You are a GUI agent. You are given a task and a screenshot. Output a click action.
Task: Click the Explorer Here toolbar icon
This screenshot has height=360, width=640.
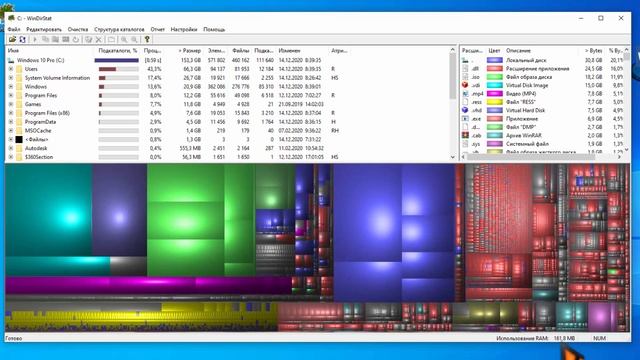(x=55, y=40)
